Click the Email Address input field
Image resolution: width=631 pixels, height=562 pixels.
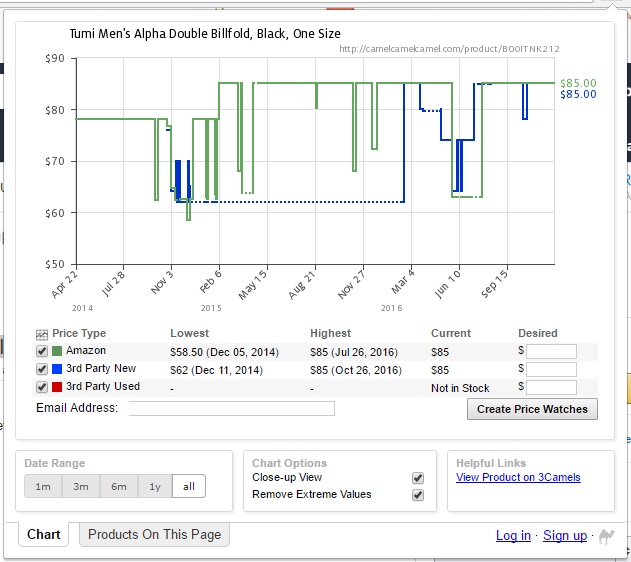click(x=231, y=408)
